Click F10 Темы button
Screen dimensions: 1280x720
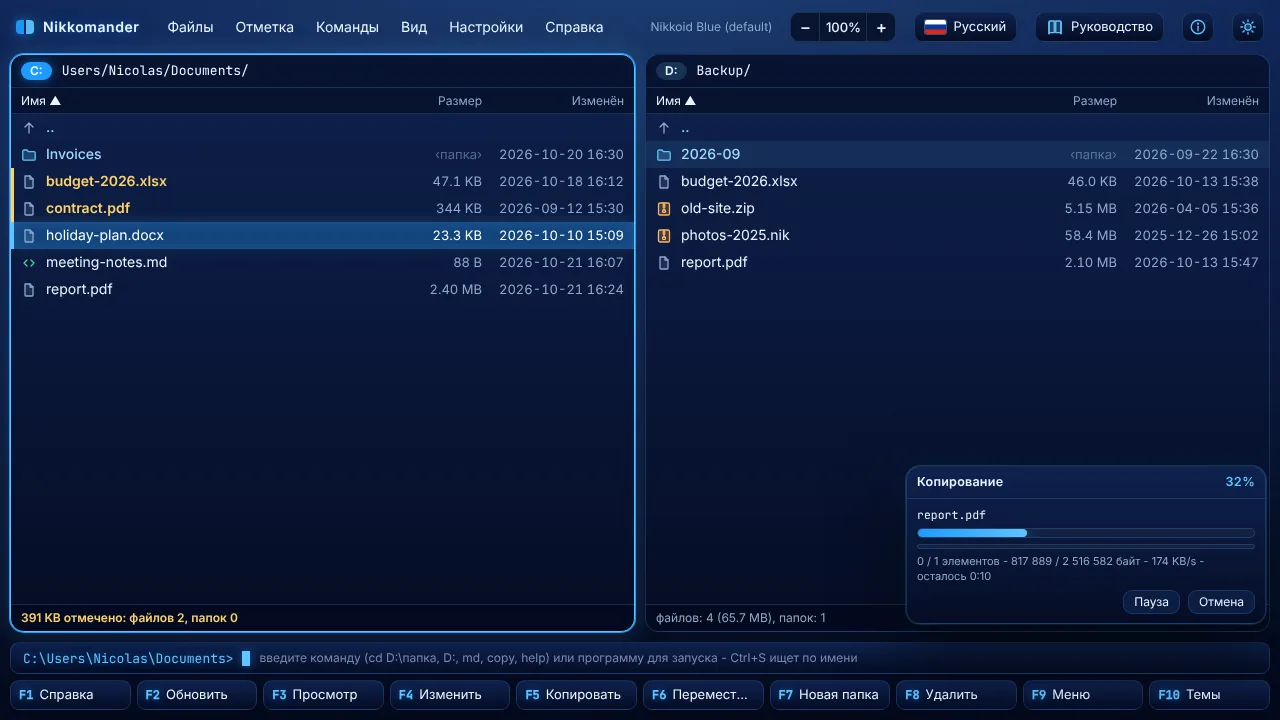coord(1209,694)
